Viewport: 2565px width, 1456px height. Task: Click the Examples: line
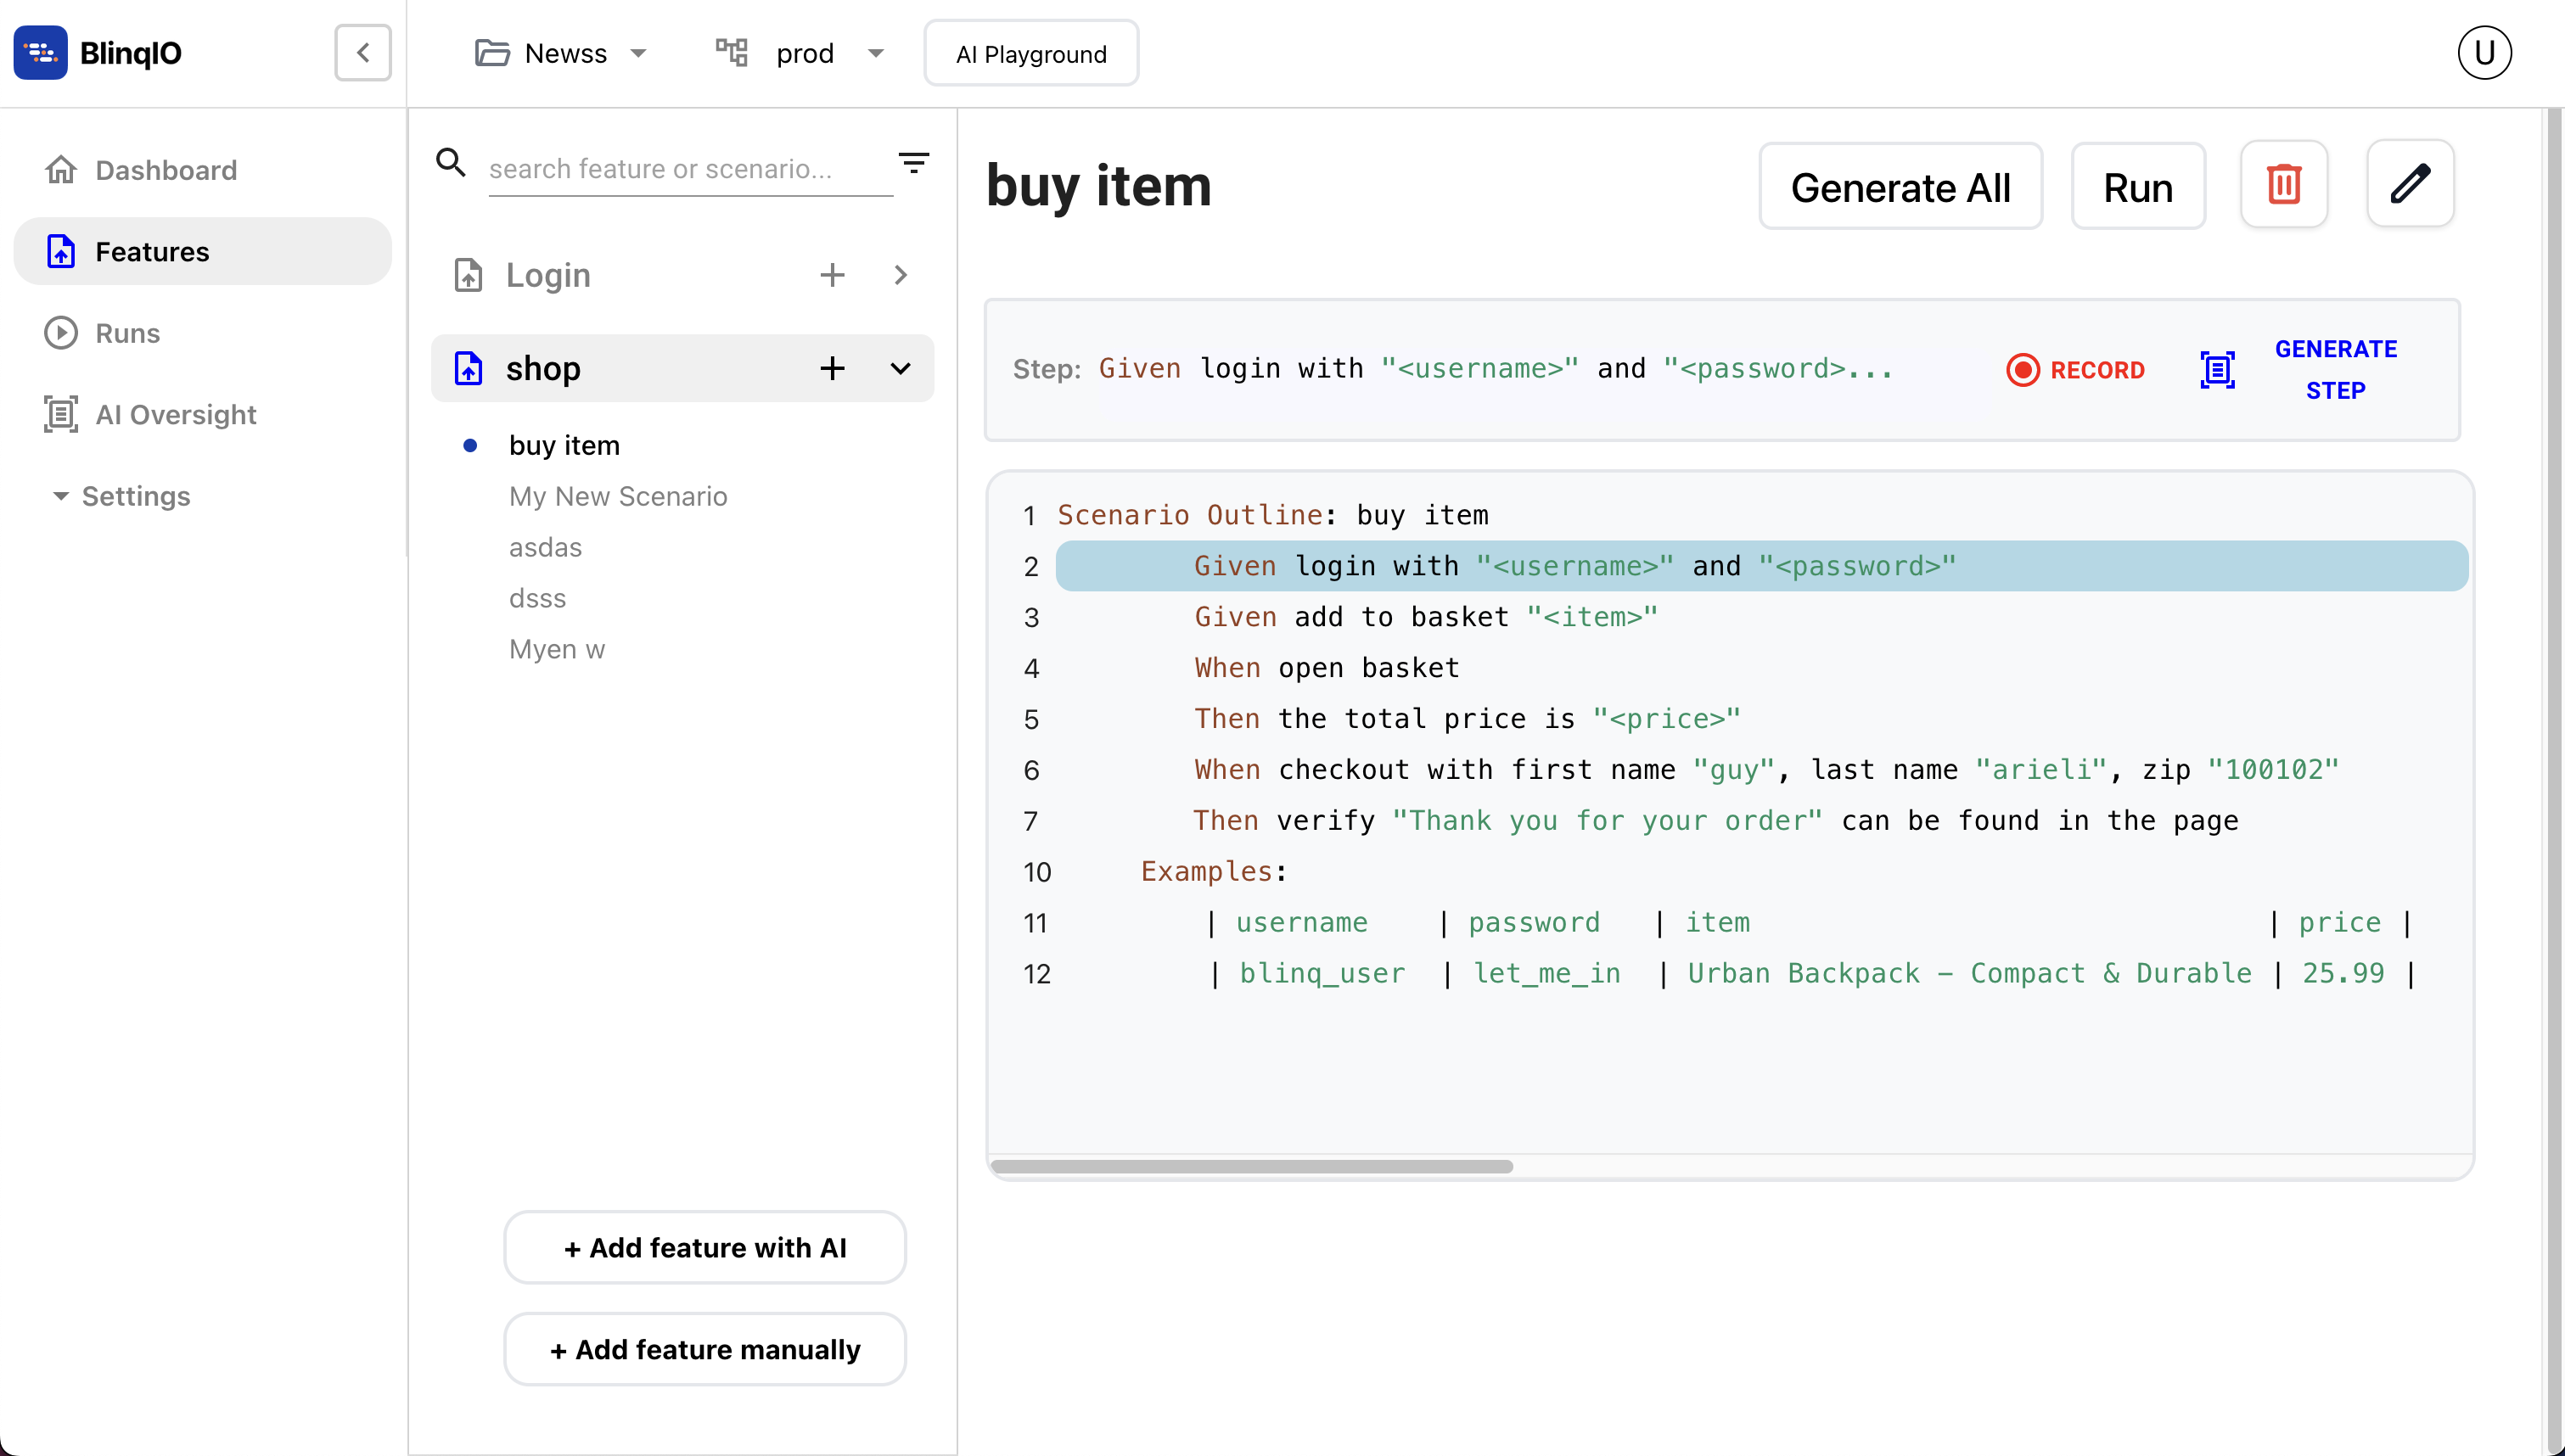tap(1214, 872)
